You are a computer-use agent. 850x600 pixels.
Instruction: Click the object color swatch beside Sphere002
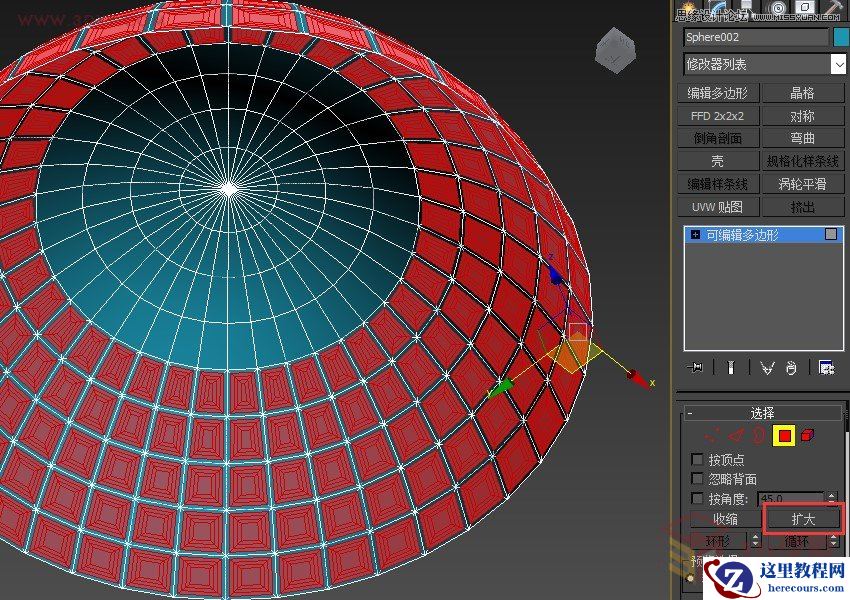point(841,37)
